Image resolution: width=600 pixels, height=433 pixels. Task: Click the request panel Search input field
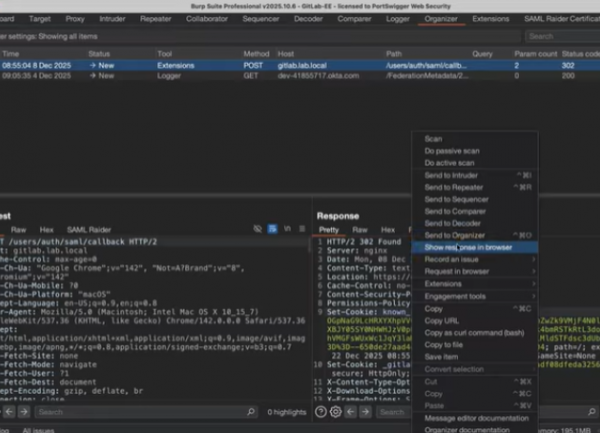[x=145, y=412]
